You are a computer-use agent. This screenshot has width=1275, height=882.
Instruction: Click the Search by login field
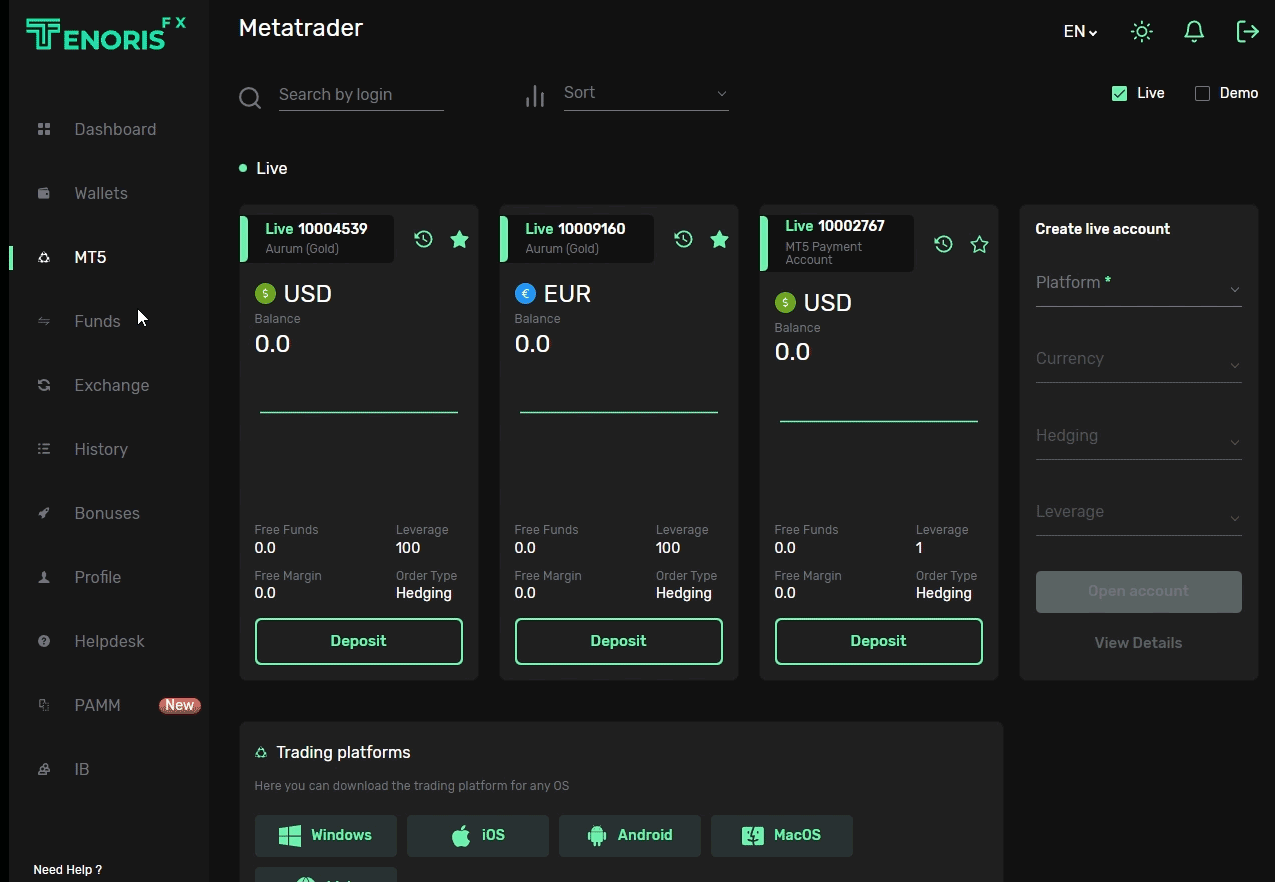pos(360,95)
